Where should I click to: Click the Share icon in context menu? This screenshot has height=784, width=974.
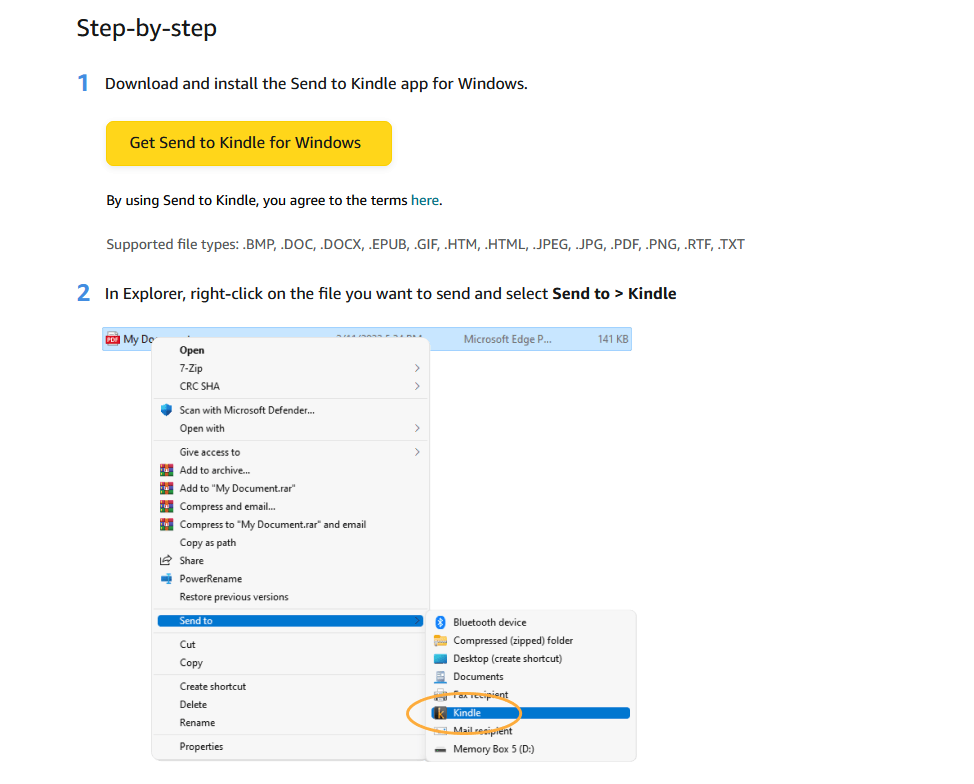pos(167,561)
